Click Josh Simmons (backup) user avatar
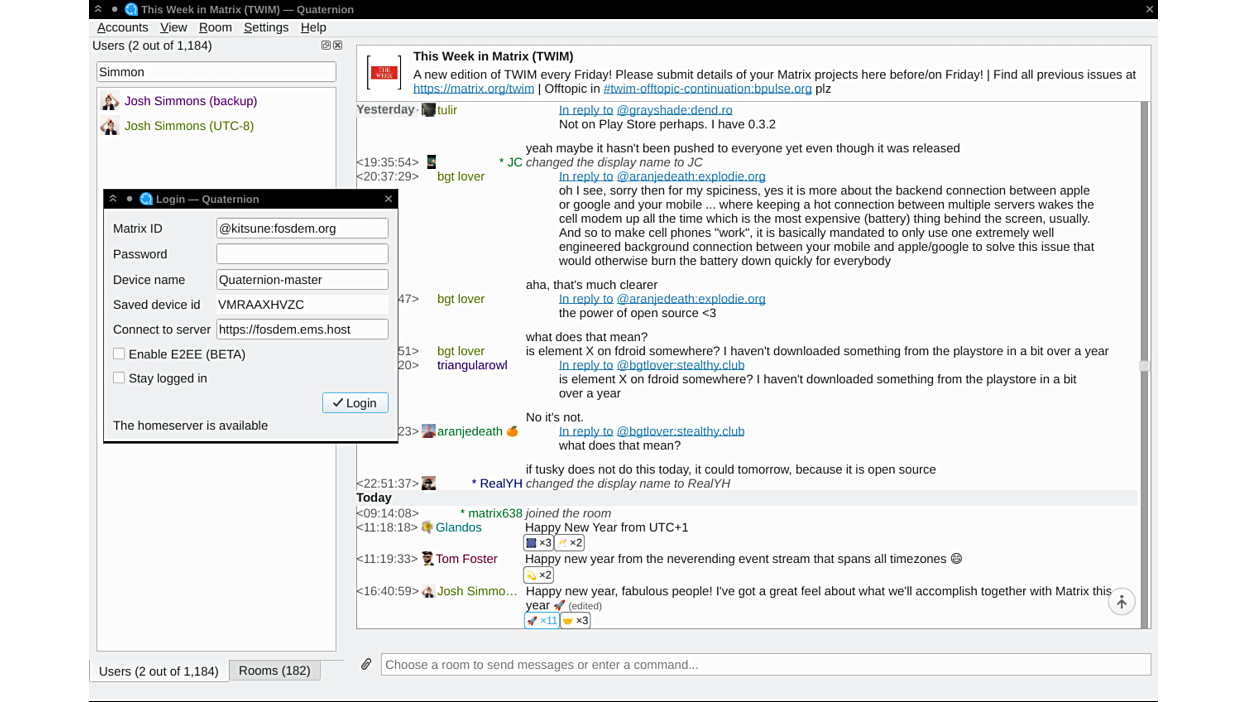The width and height of the screenshot is (1248, 702). [x=110, y=101]
